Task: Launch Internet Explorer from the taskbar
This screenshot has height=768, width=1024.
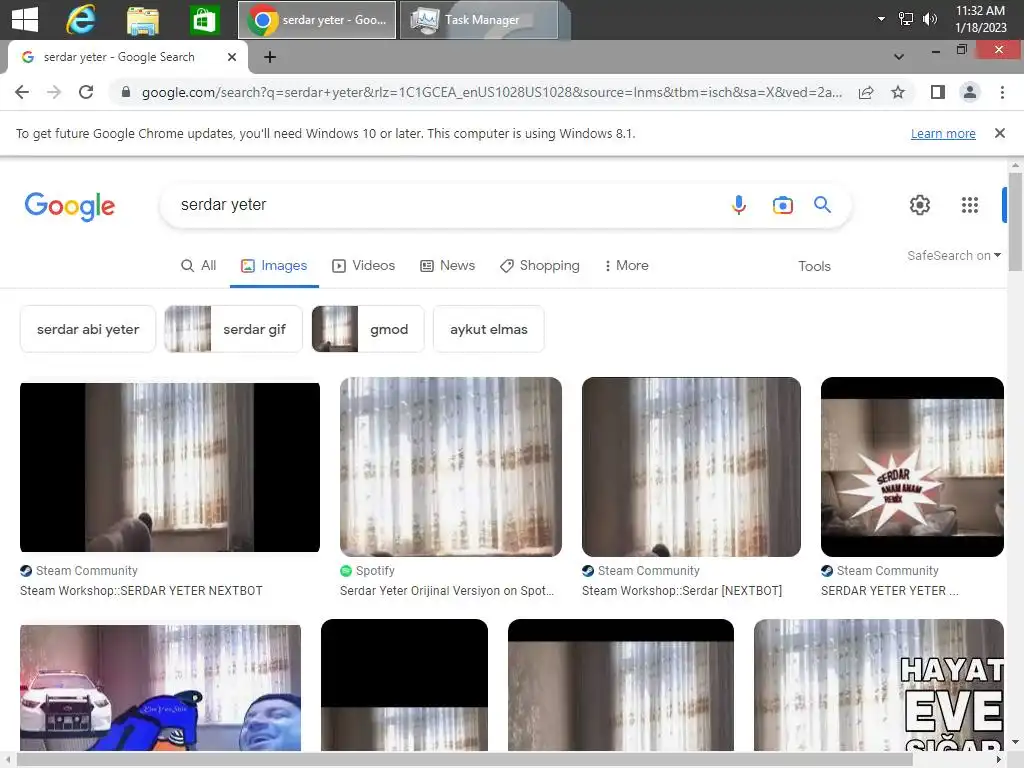Action: coord(81,20)
